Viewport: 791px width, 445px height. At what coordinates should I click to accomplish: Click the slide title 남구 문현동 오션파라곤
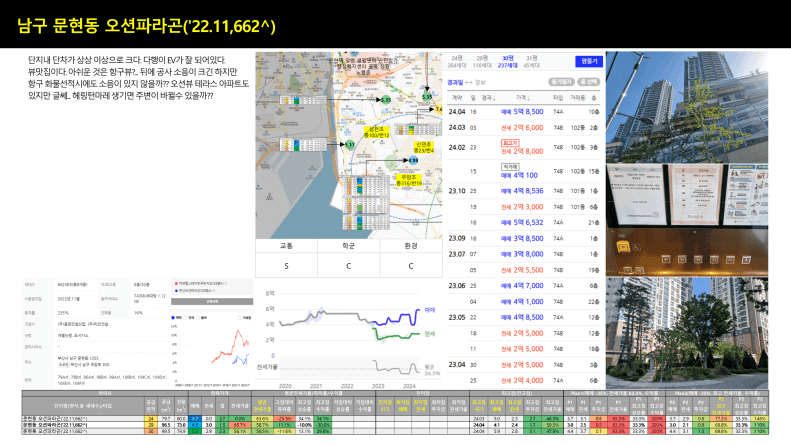[146, 26]
